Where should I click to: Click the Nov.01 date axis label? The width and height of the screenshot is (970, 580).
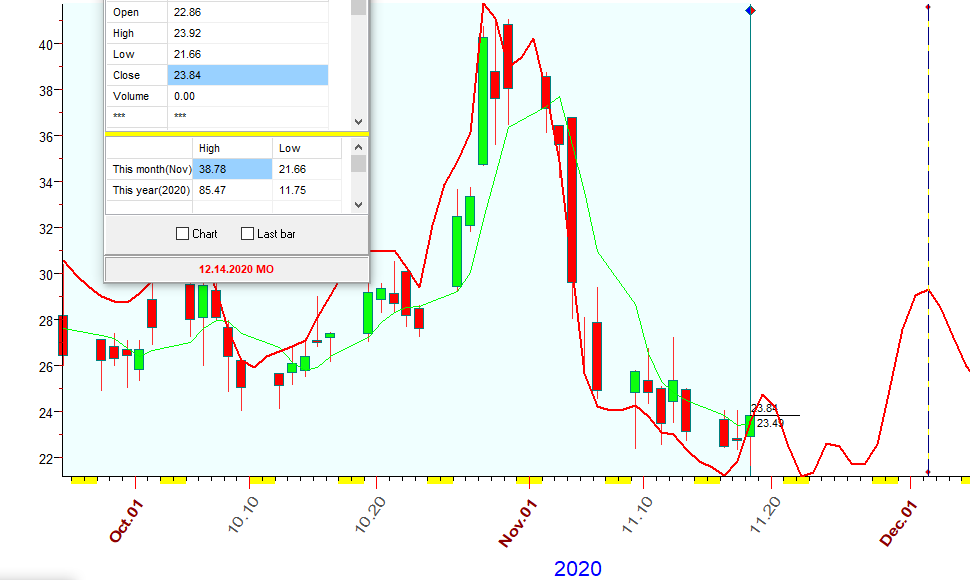521,523
